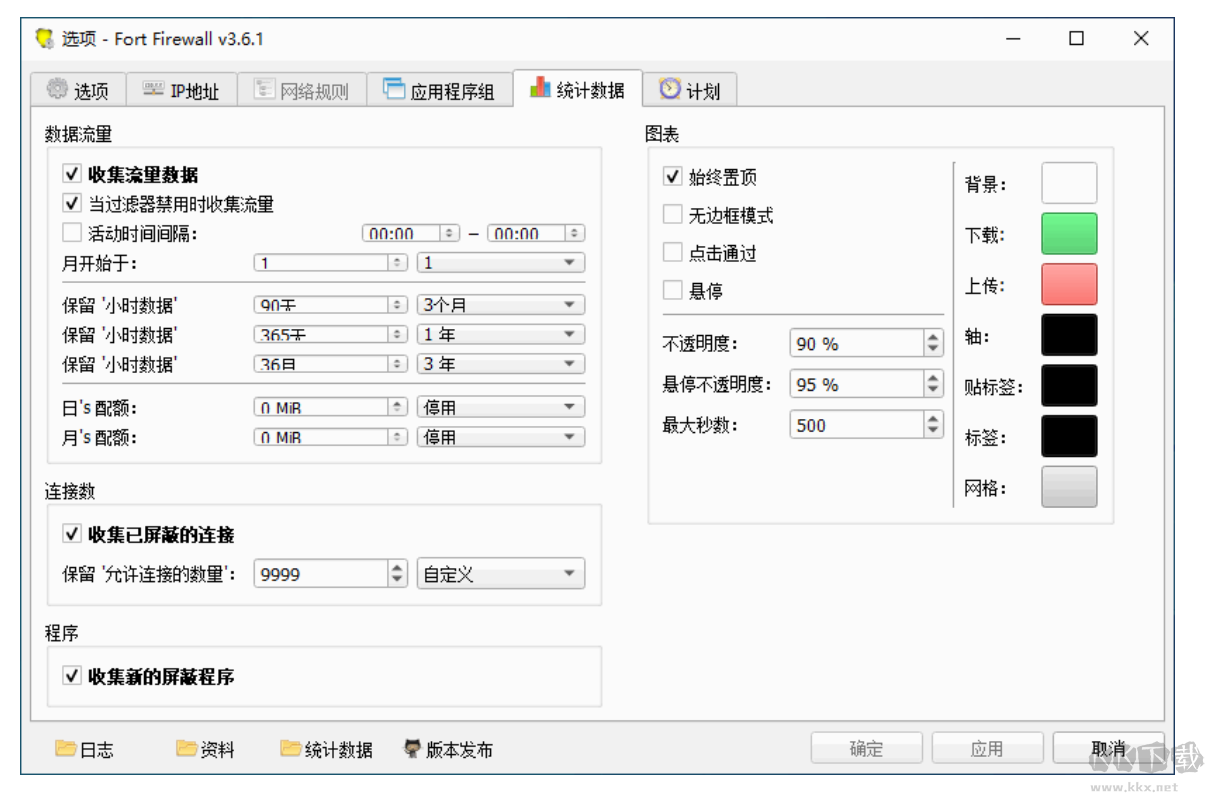1205x794 pixels.
Task: Enable the 活动时间间隔 checkbox
Action: point(71,233)
